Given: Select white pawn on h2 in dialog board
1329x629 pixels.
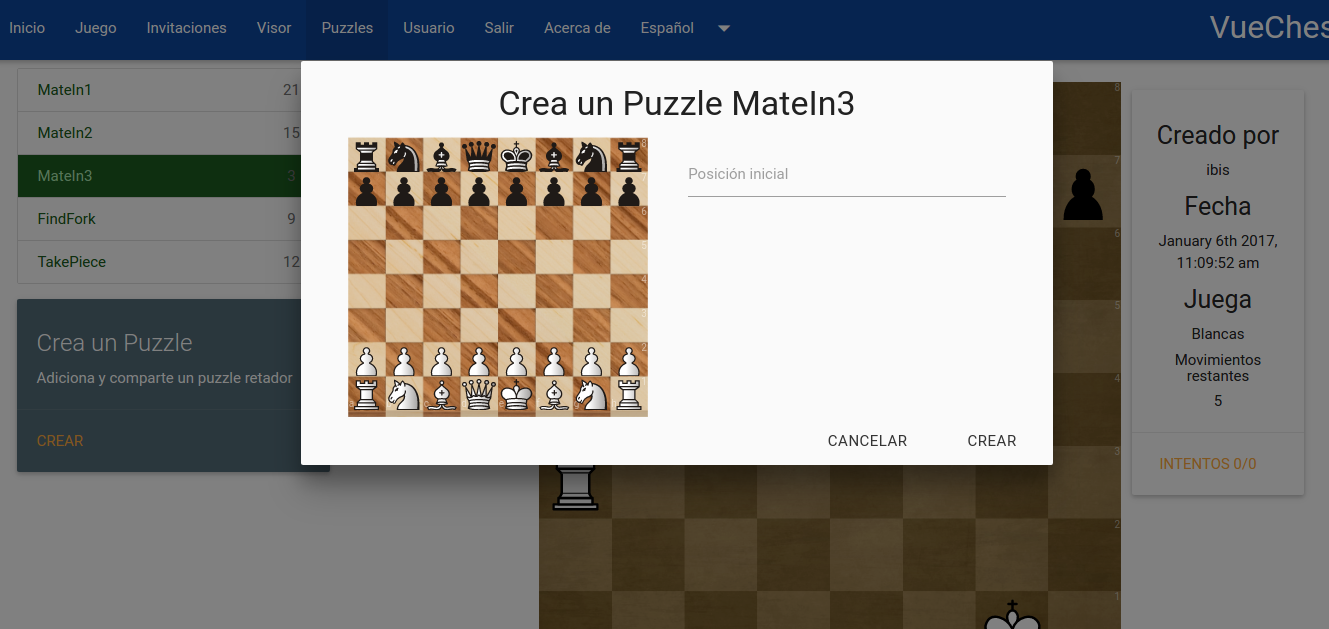Looking at the screenshot, I should [x=629, y=360].
